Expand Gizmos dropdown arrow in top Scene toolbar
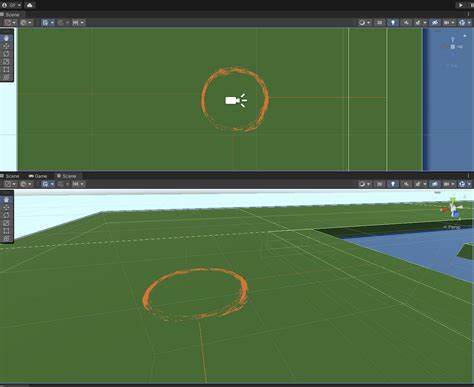The image size is (474, 387). pyautogui.click(x=469, y=23)
